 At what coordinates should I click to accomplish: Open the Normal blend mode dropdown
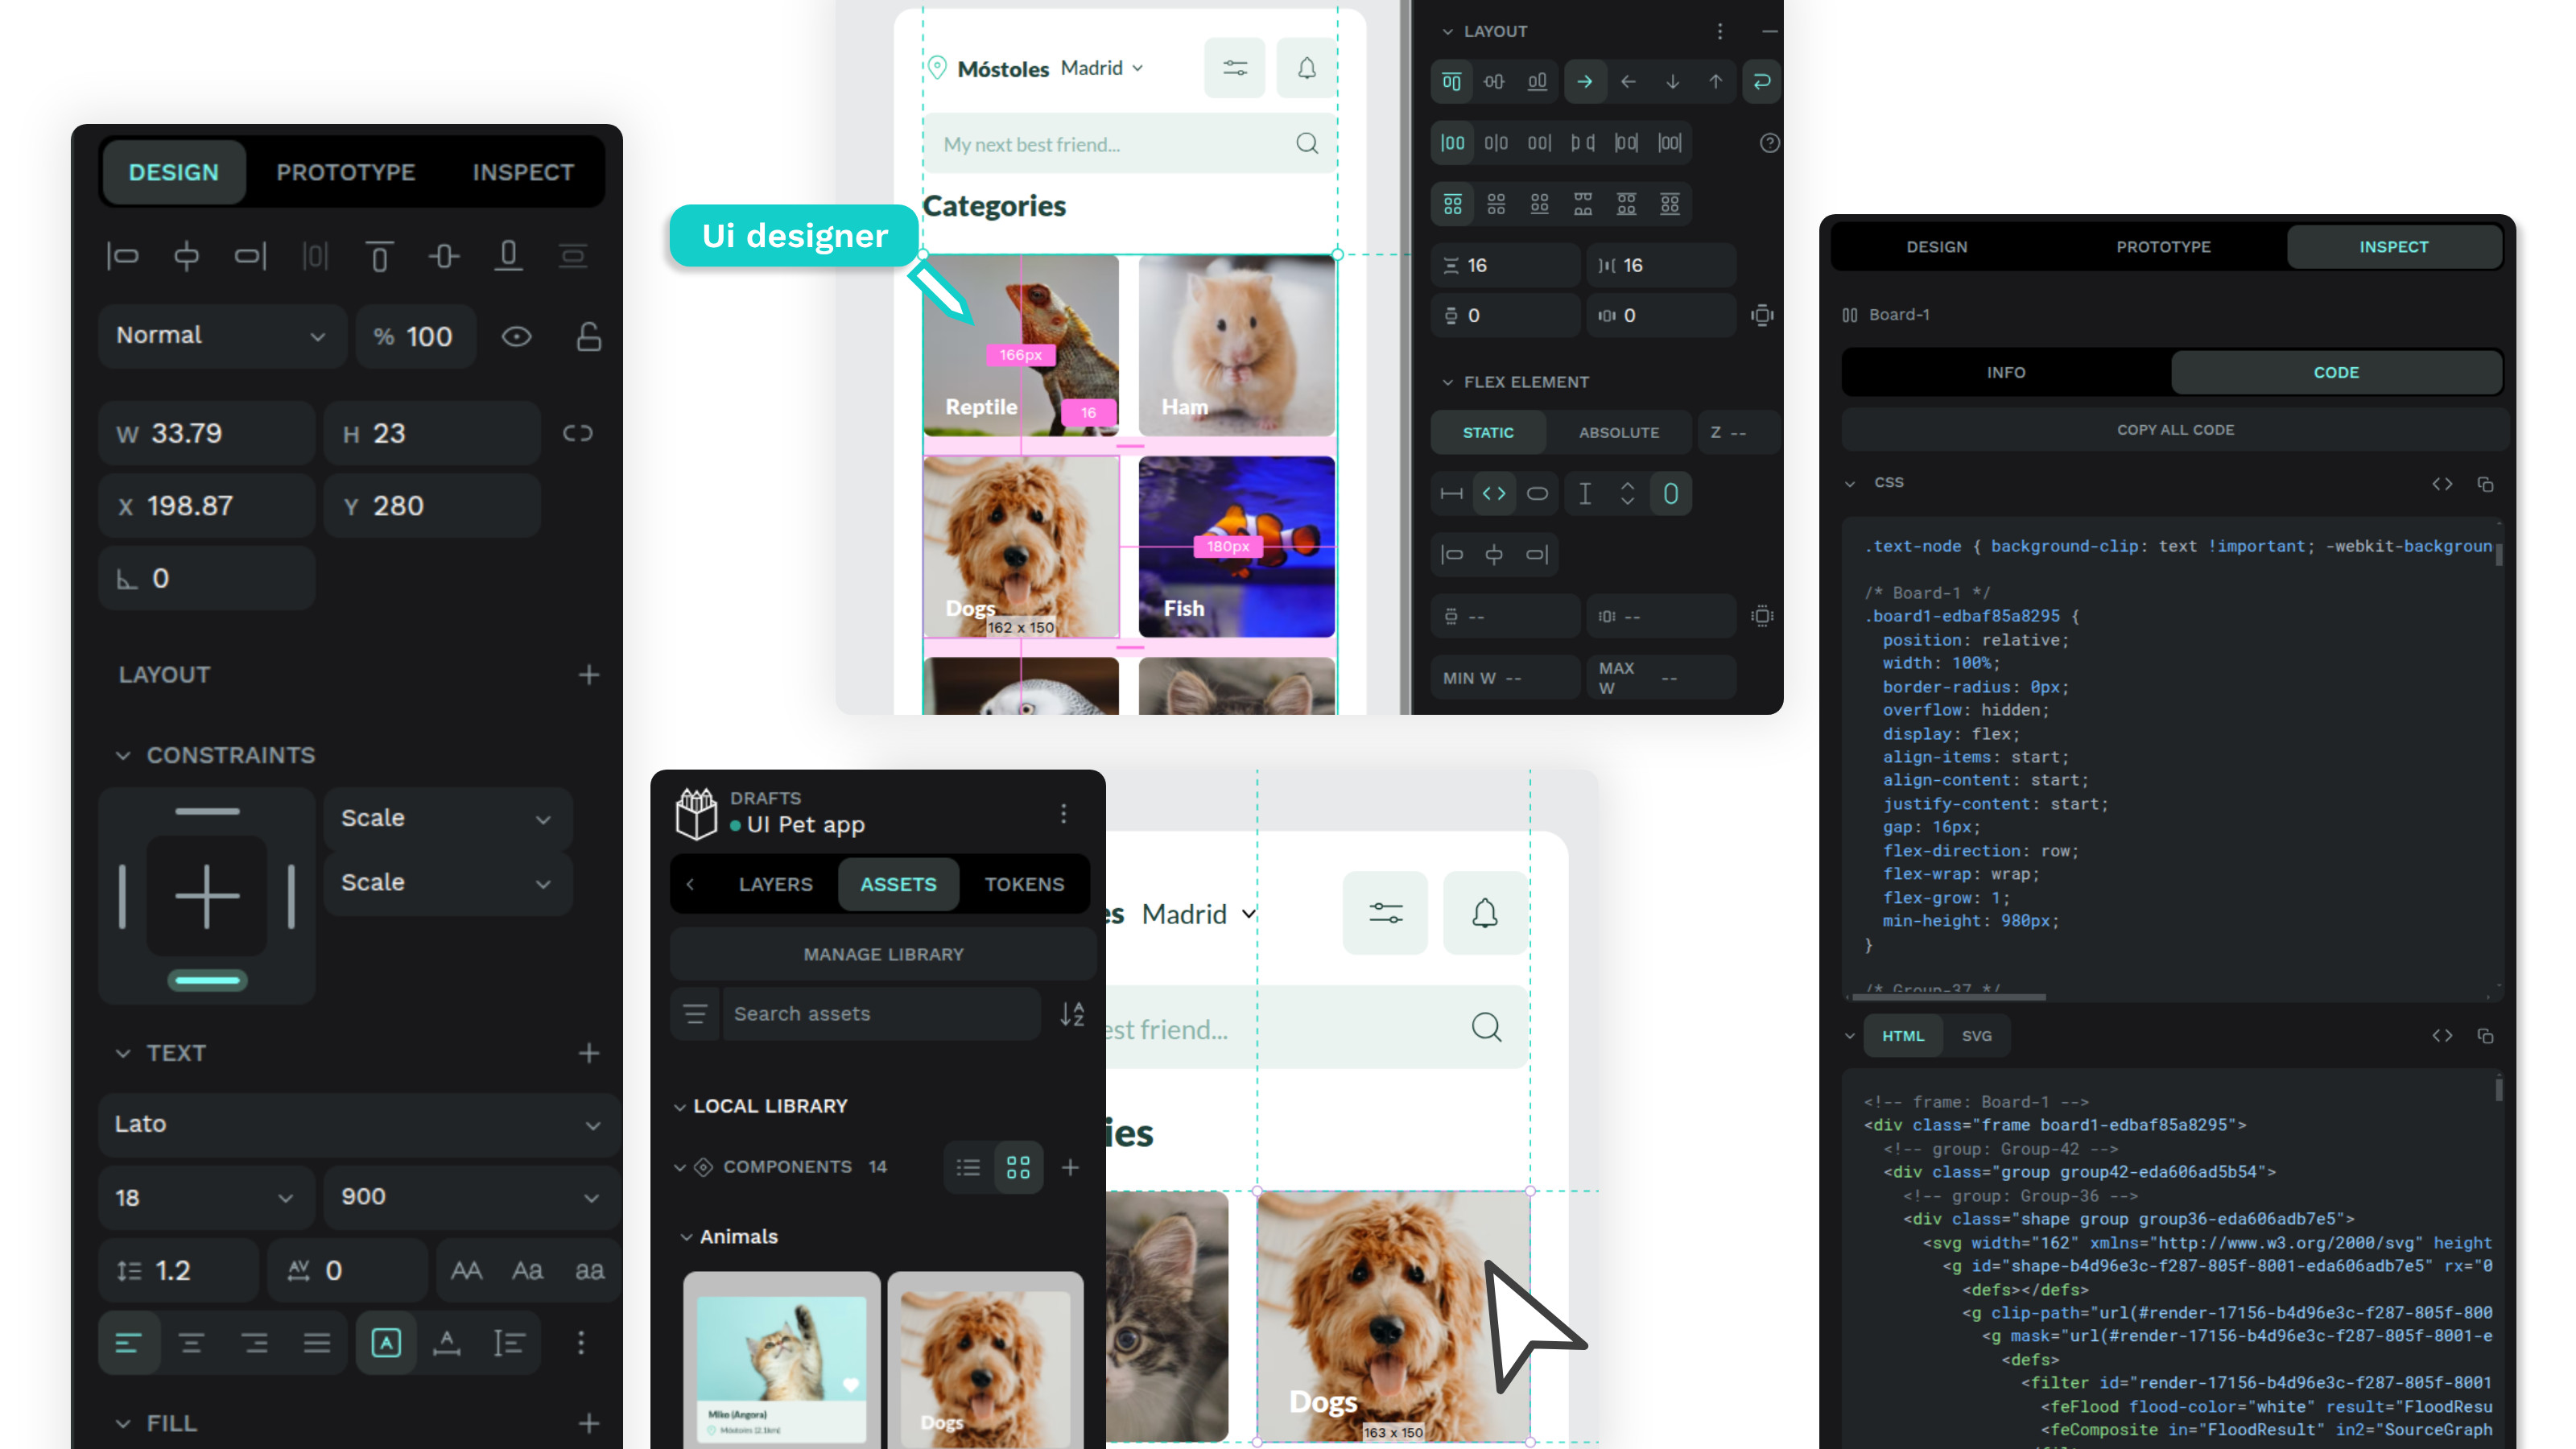[x=221, y=336]
